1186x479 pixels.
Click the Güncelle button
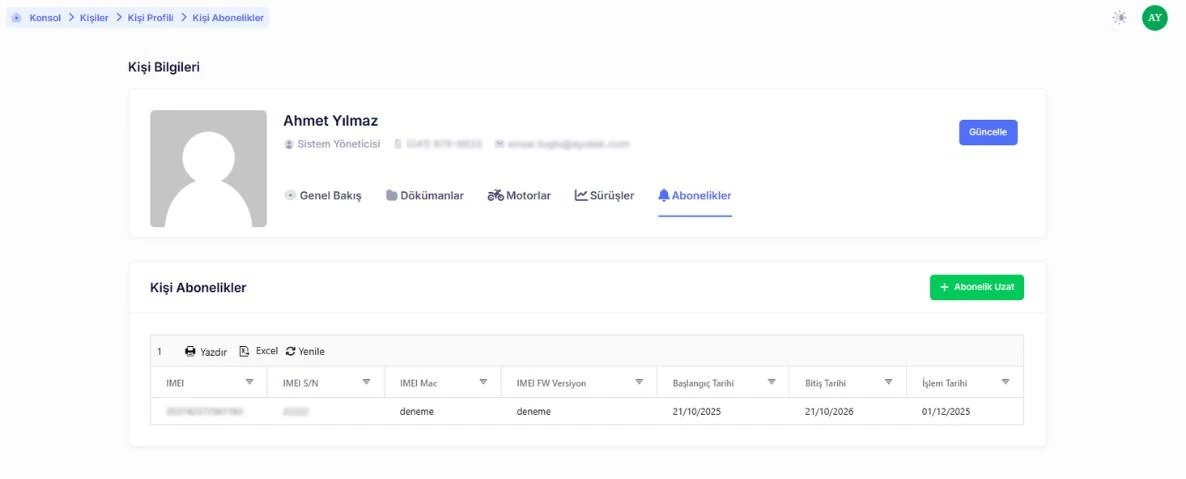tap(988, 132)
